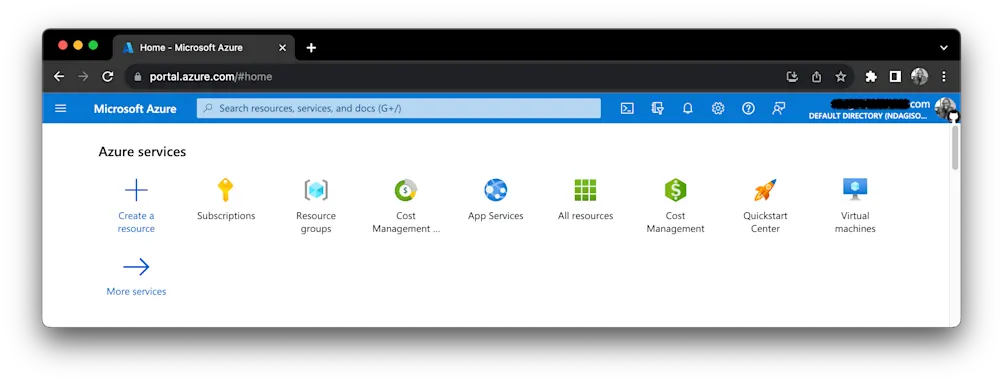Click the Create a resource plus icon

point(136,190)
